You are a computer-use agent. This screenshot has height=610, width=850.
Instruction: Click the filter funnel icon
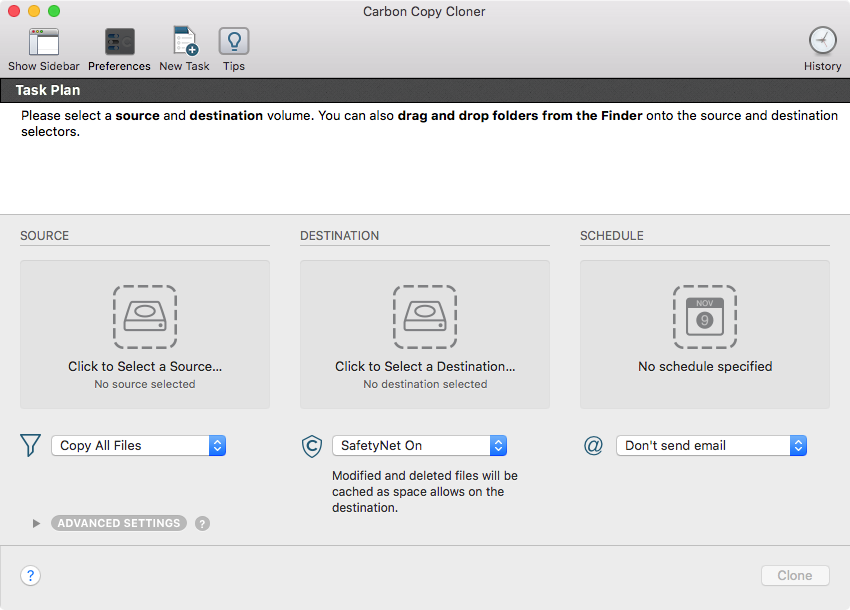pos(30,445)
